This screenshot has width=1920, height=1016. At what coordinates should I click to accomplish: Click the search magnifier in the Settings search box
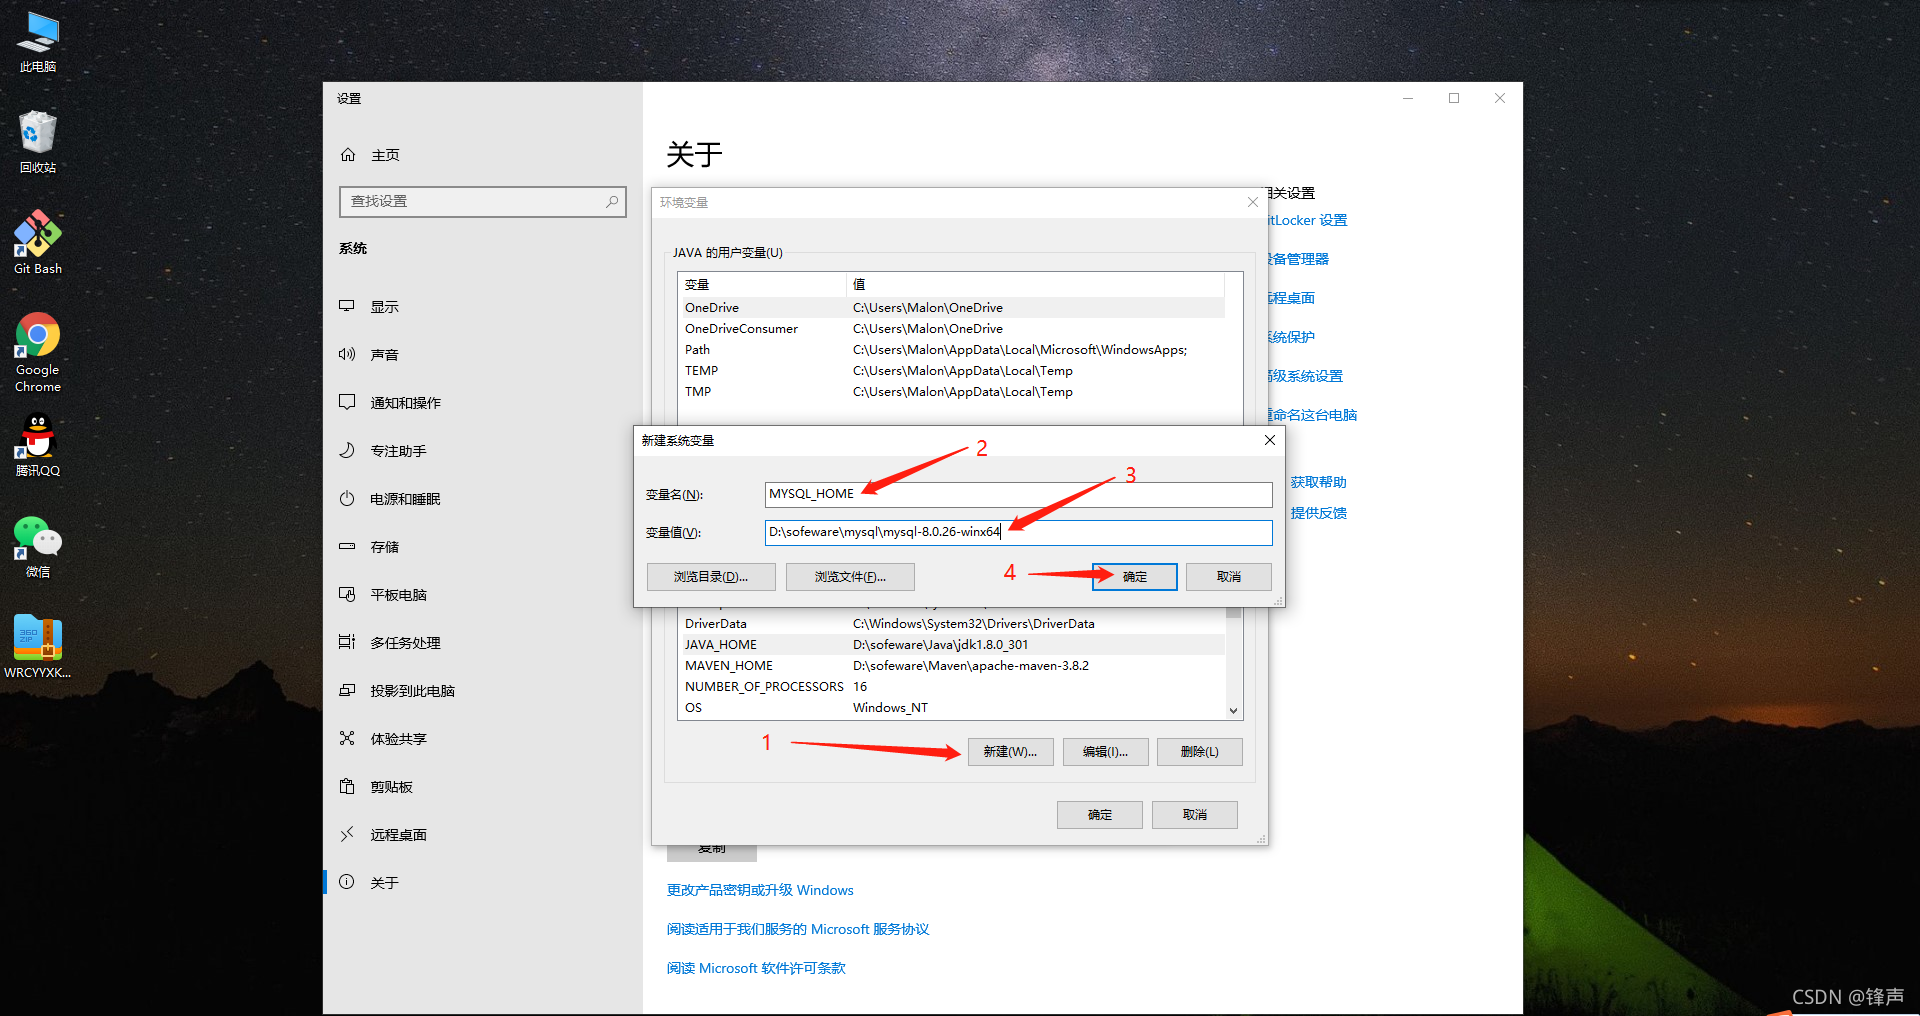click(612, 201)
